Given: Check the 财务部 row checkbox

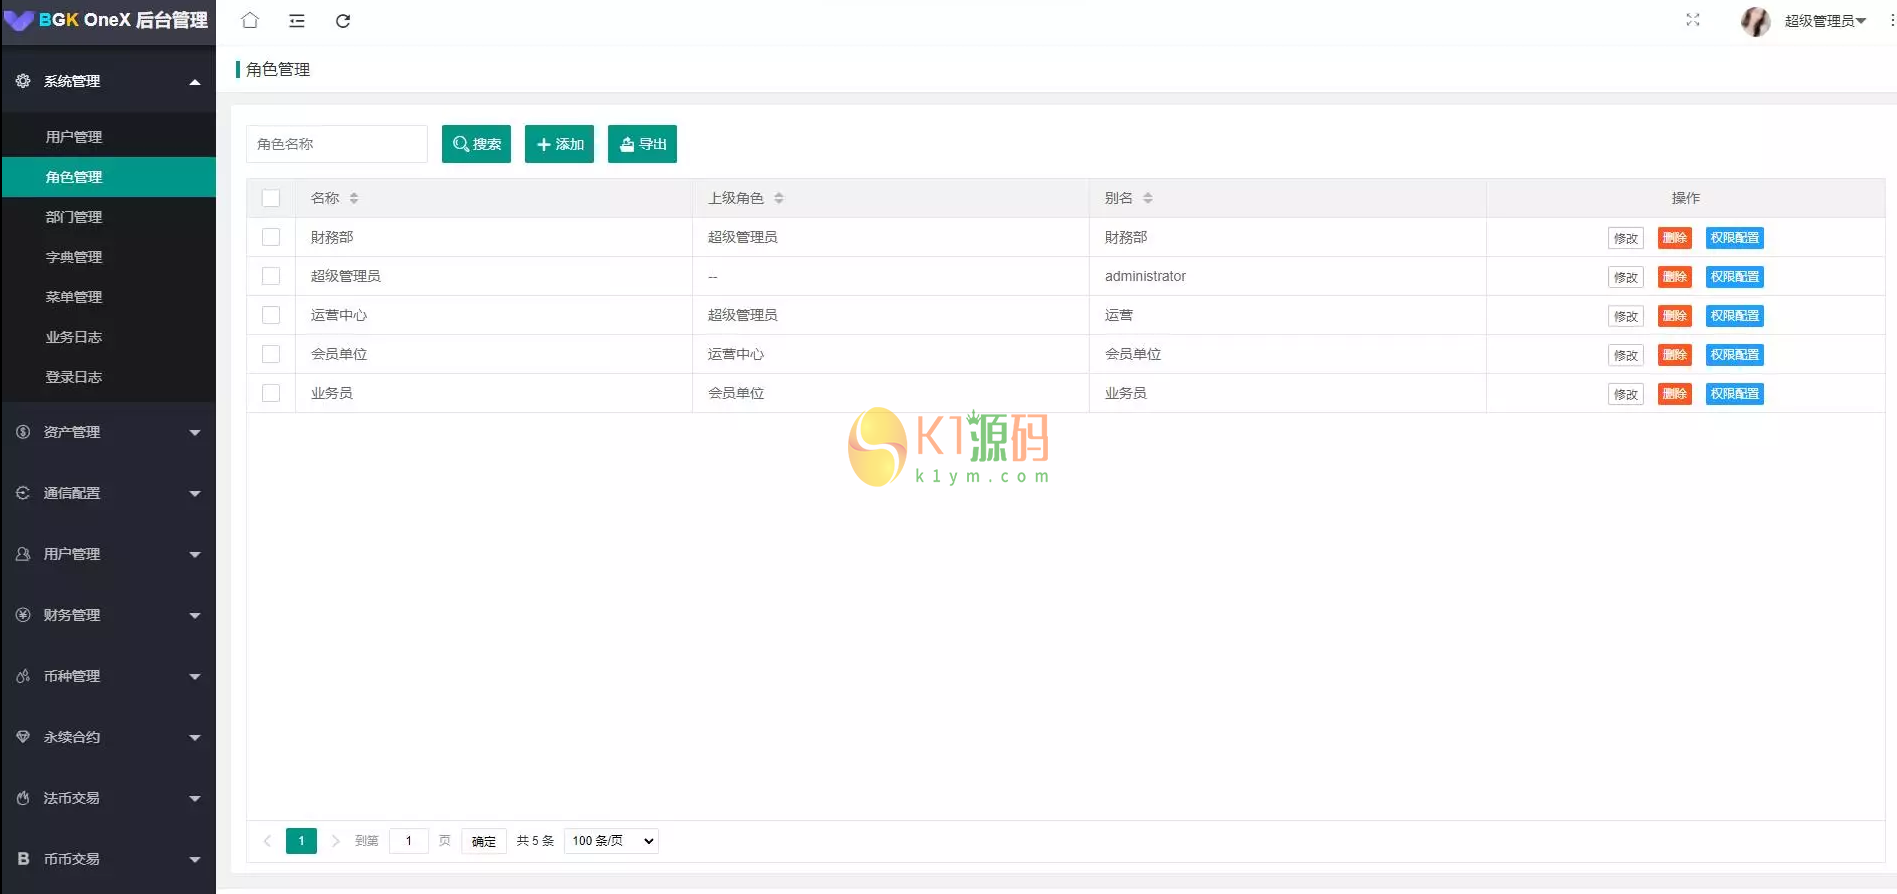Looking at the screenshot, I should 271,237.
